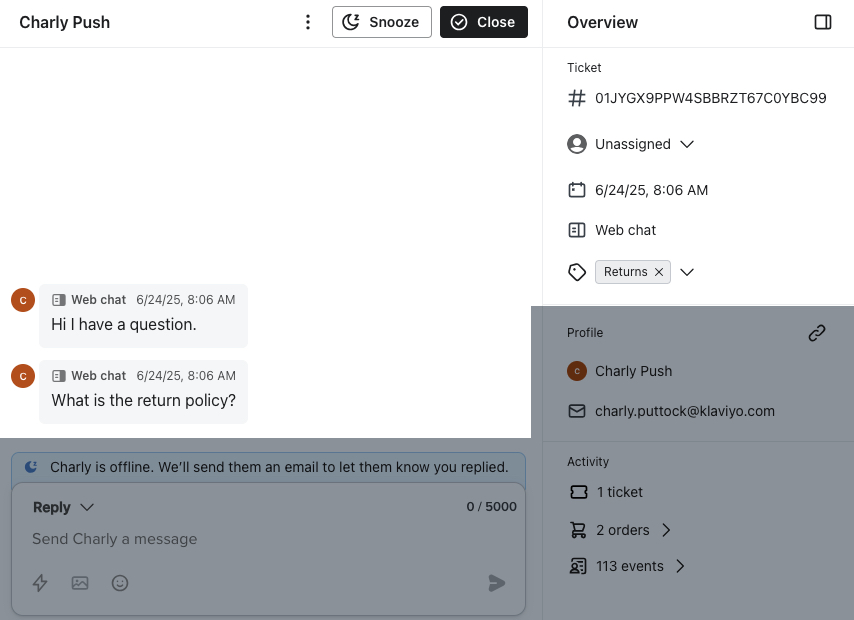Open the emoji picker

120,583
